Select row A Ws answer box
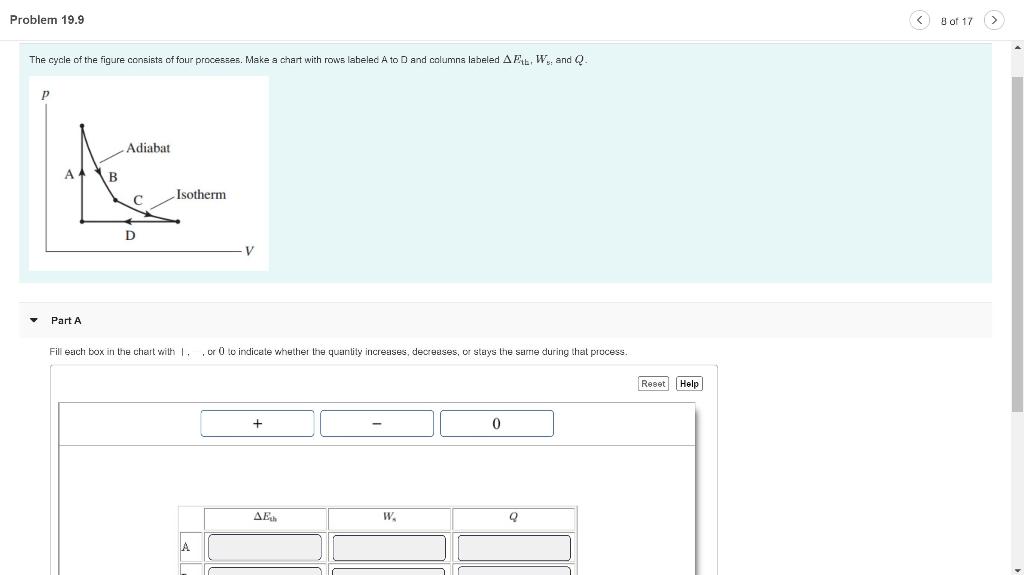This screenshot has width=1024, height=575. click(389, 547)
